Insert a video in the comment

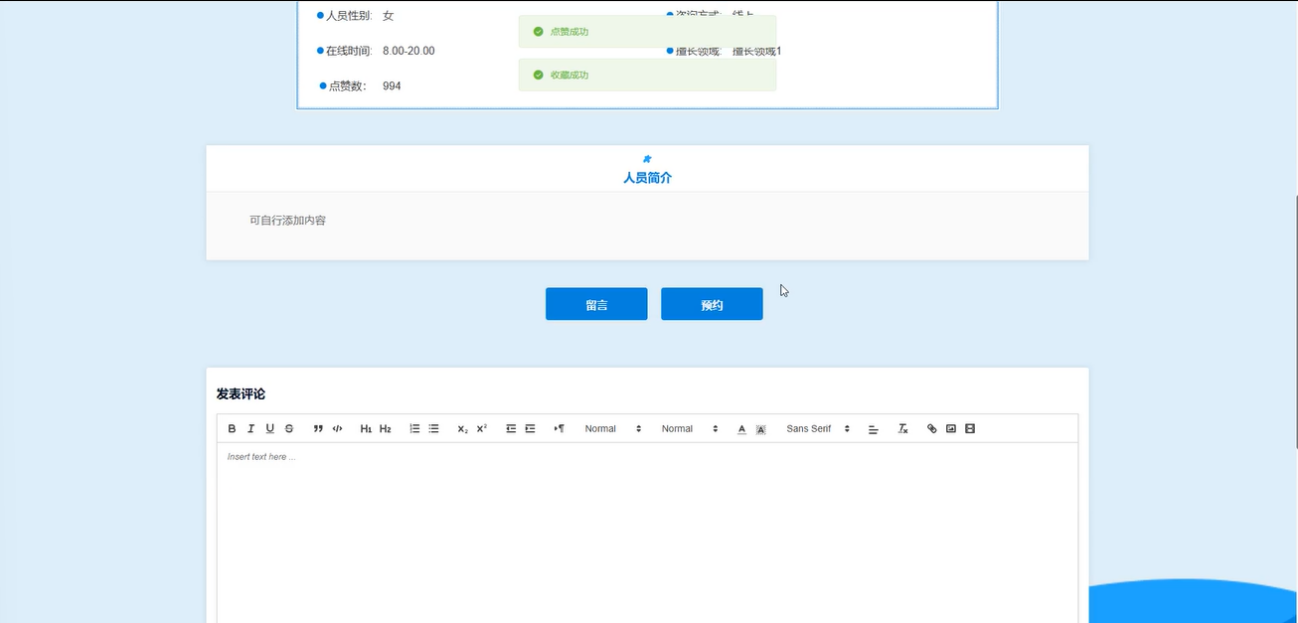click(970, 429)
